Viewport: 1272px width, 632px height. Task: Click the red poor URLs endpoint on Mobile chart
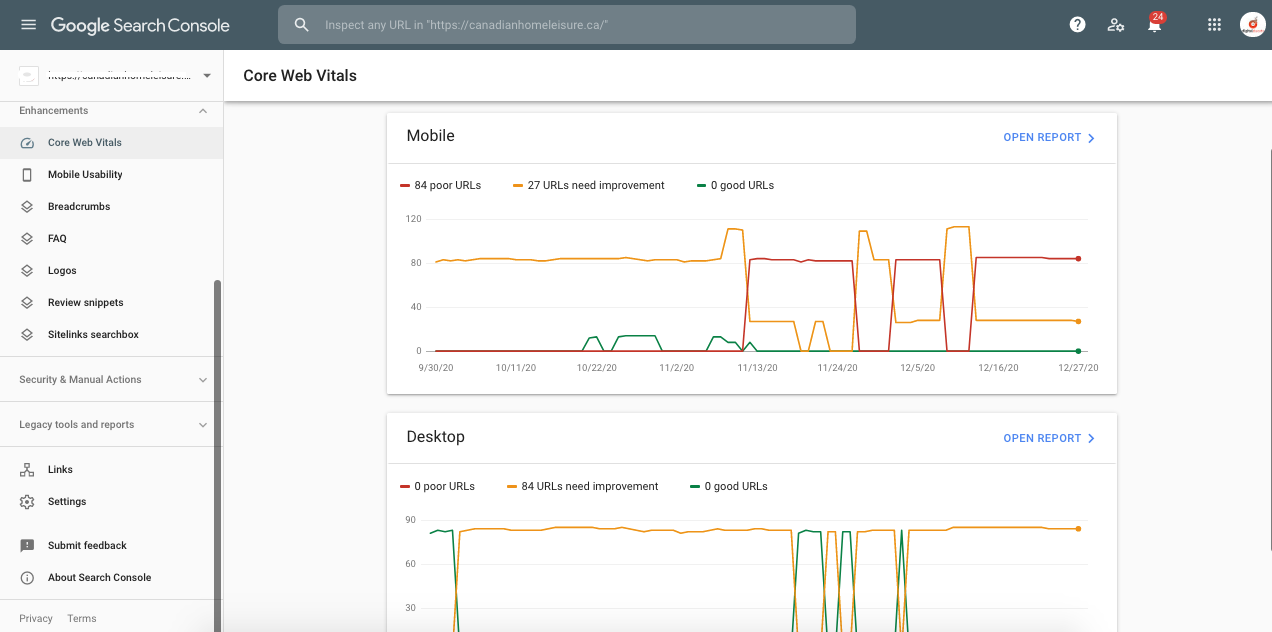tap(1078, 259)
